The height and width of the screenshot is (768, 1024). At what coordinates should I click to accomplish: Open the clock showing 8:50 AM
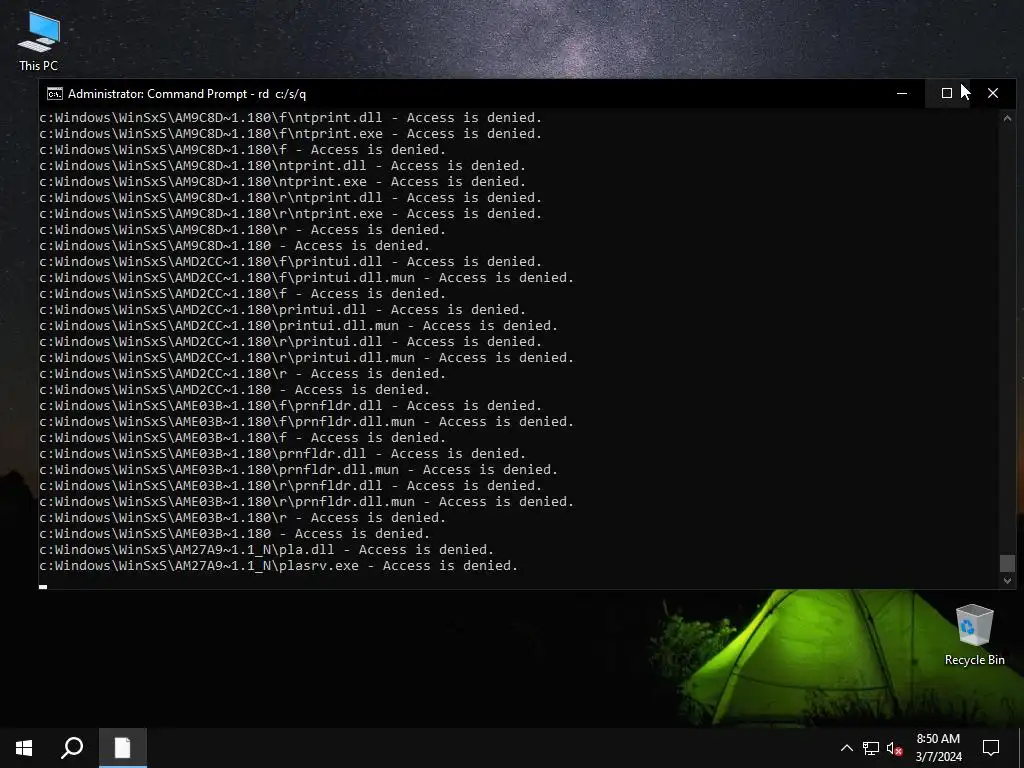pos(938,748)
